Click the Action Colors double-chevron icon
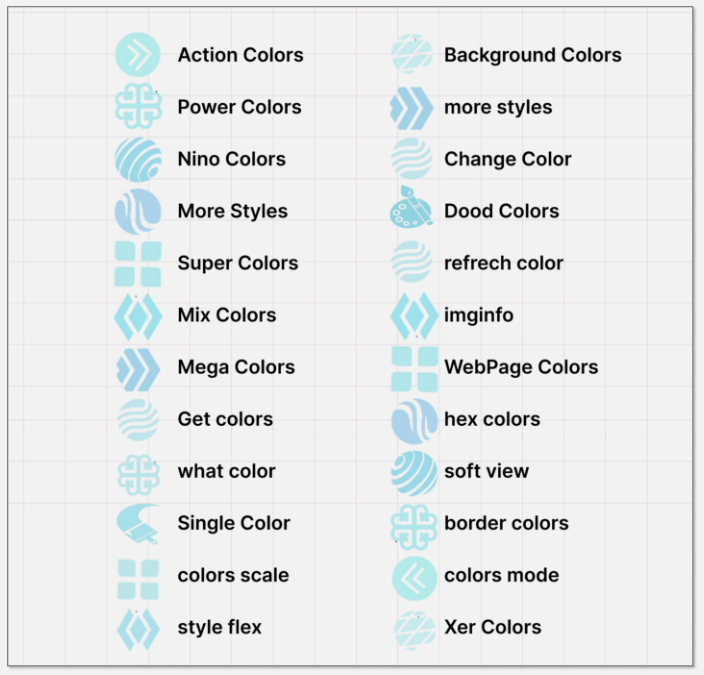The height and width of the screenshot is (675, 704). point(138,55)
